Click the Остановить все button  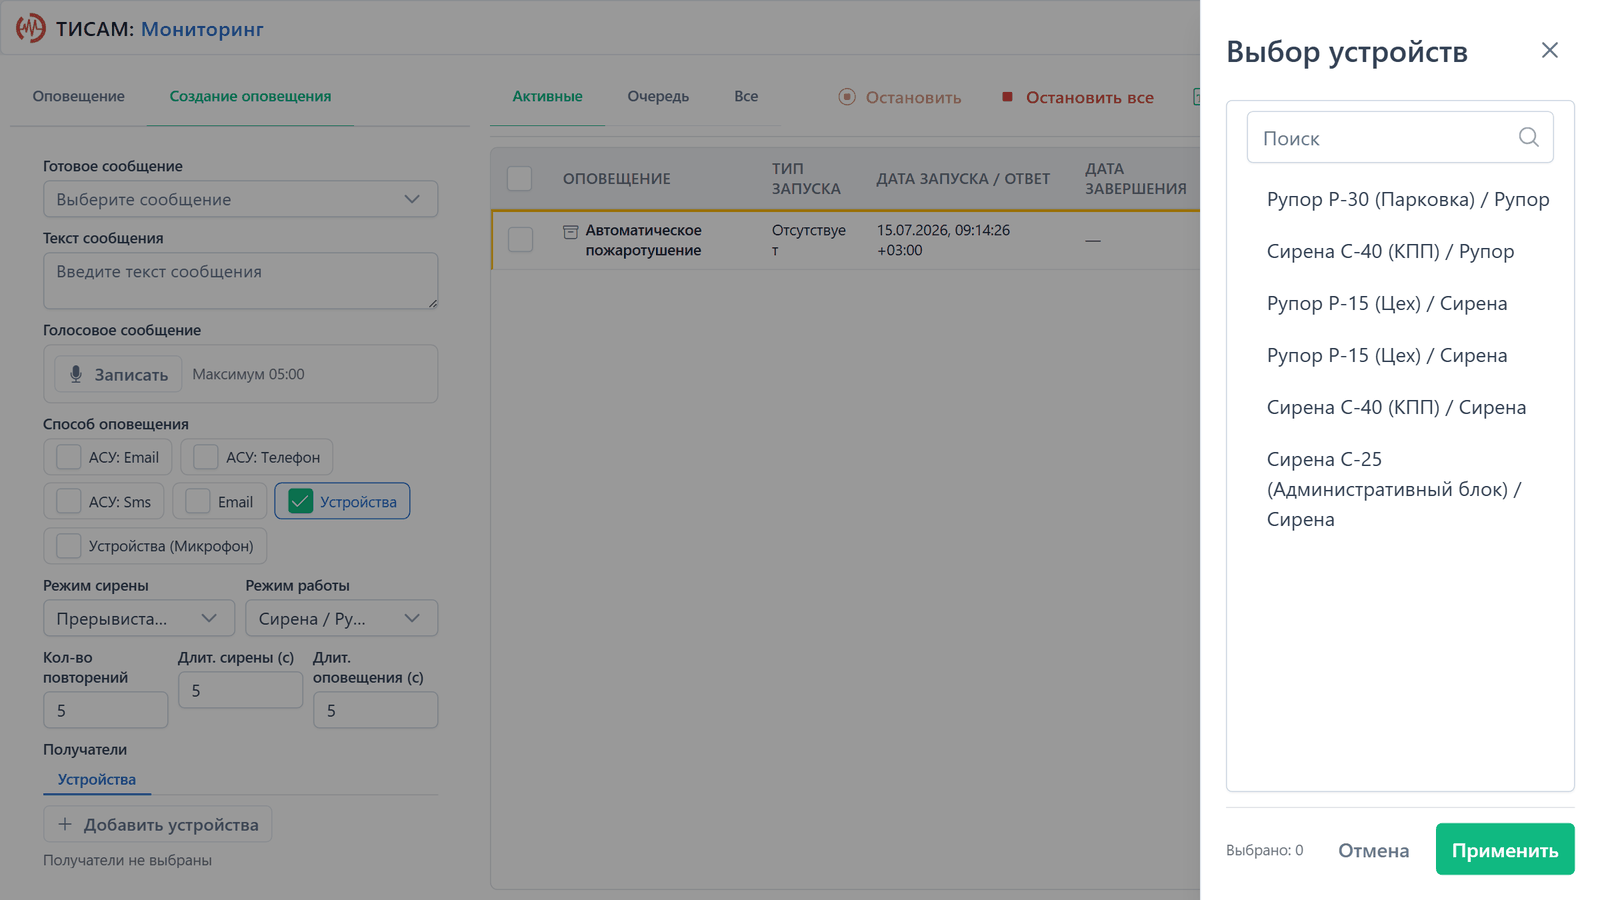[1077, 97]
